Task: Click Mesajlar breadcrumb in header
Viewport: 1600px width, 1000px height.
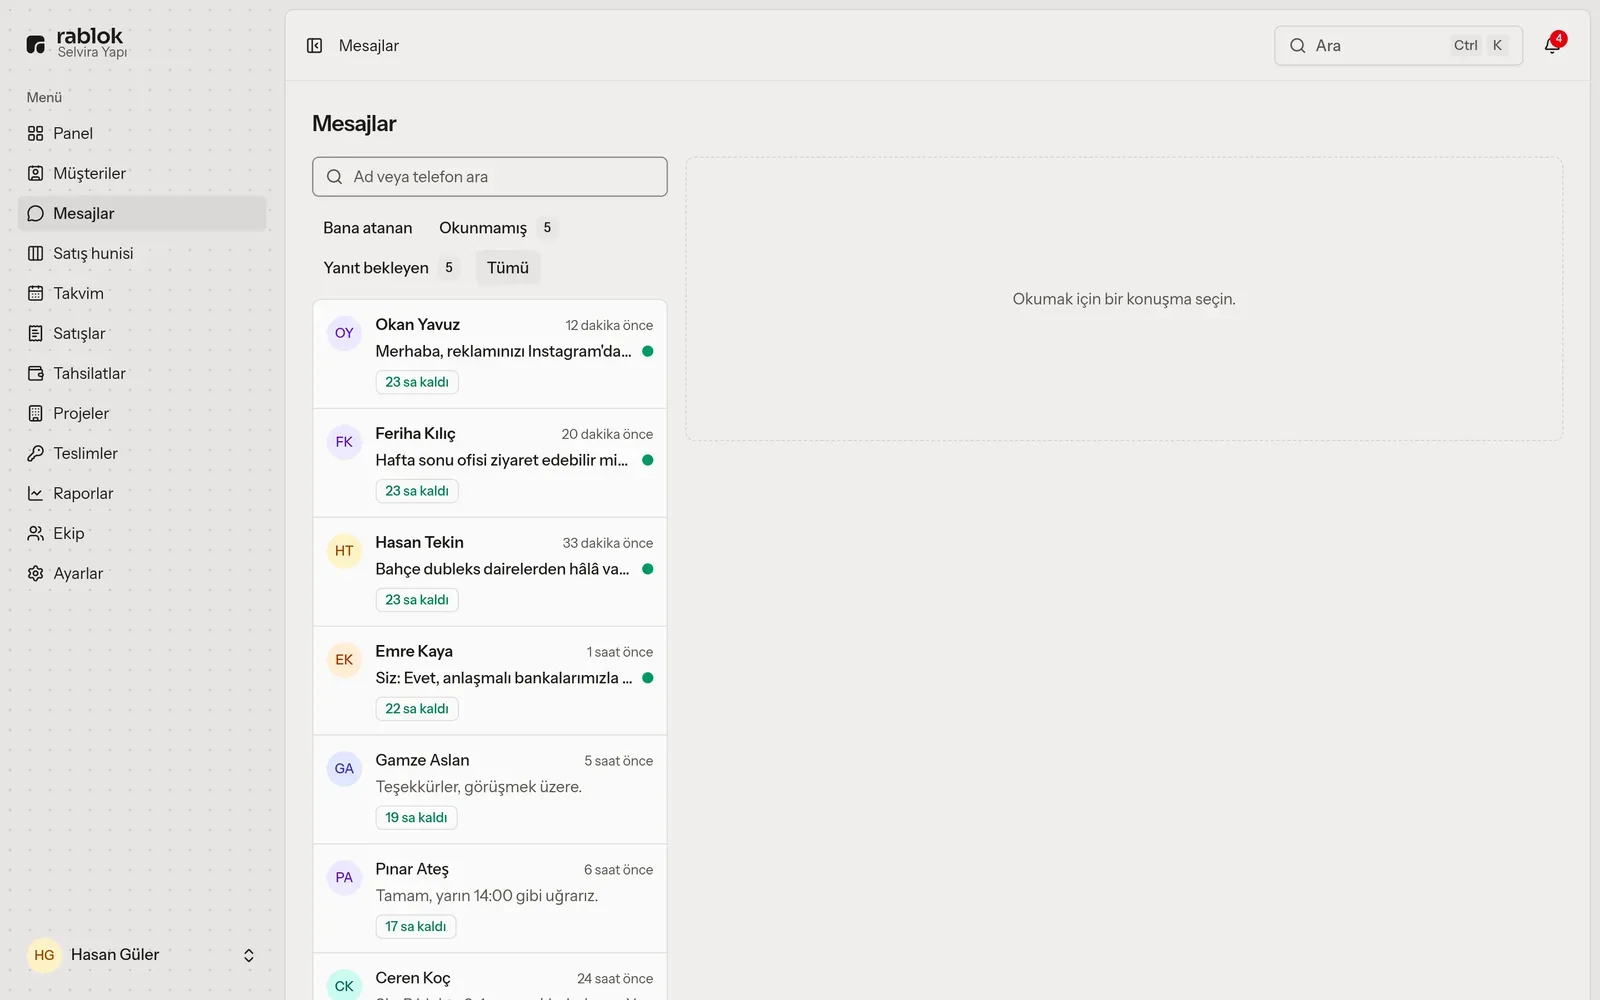Action: pyautogui.click(x=368, y=46)
